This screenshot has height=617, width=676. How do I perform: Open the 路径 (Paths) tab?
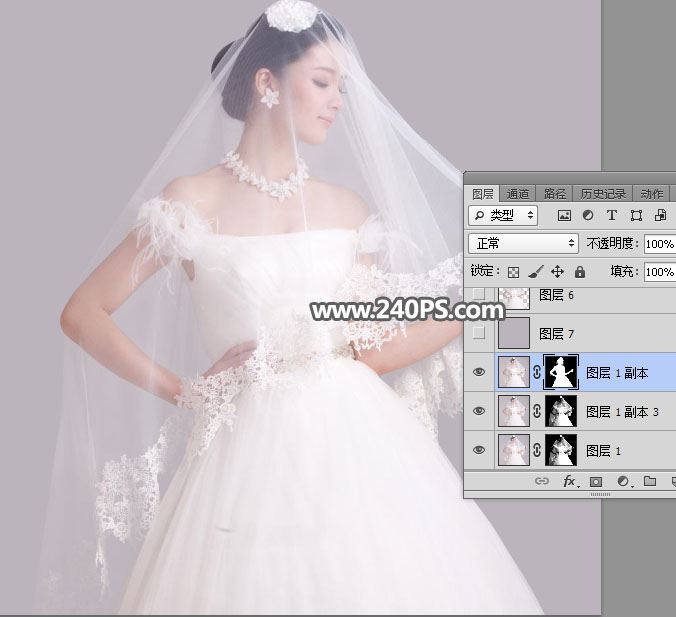point(554,194)
